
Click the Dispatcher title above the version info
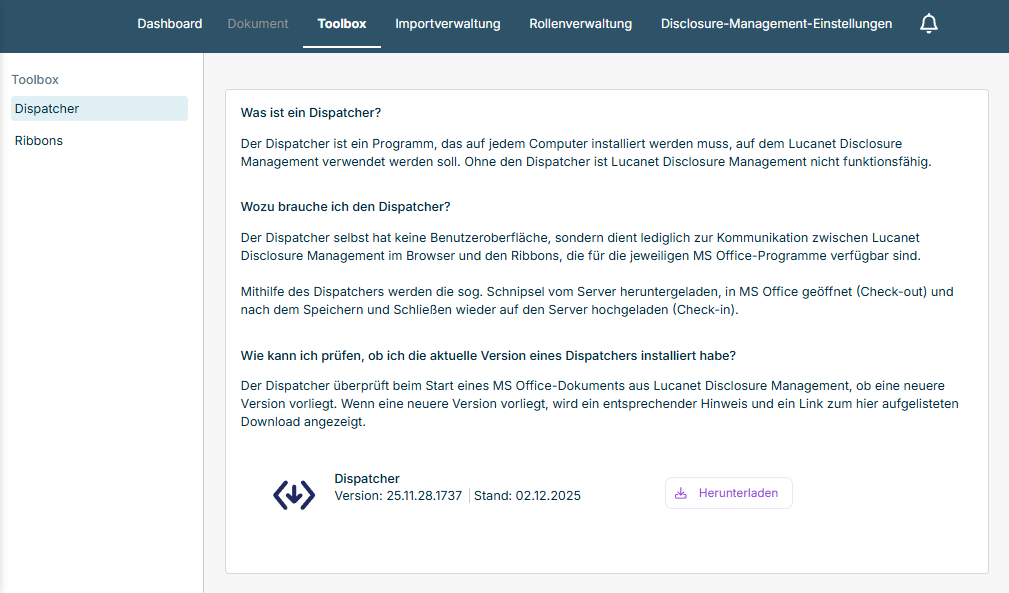[366, 478]
